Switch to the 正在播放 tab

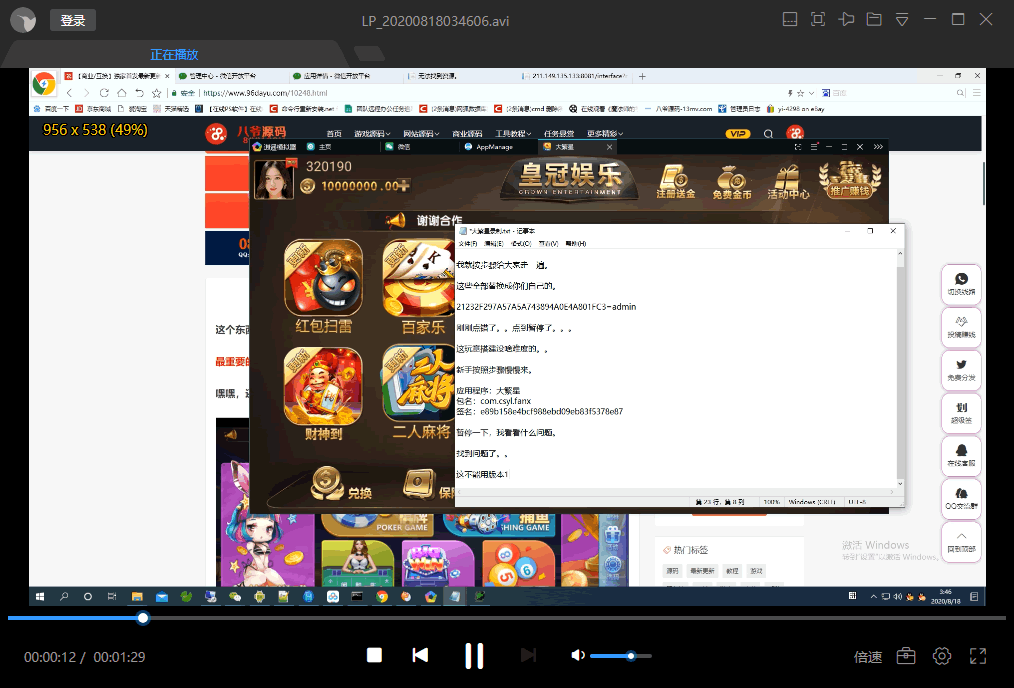(x=174, y=54)
